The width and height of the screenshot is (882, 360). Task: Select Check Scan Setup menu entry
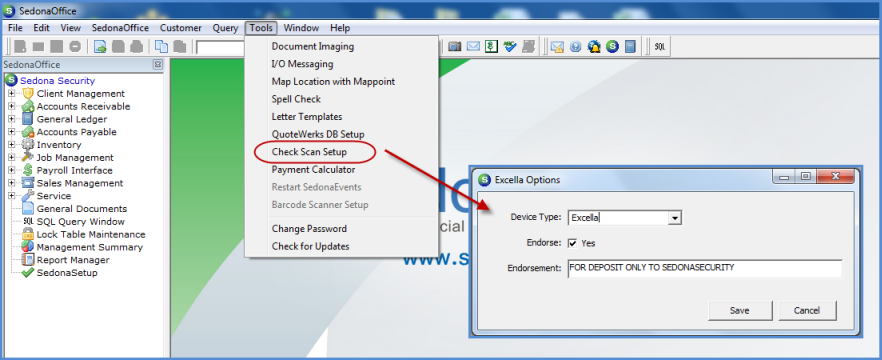click(x=309, y=152)
